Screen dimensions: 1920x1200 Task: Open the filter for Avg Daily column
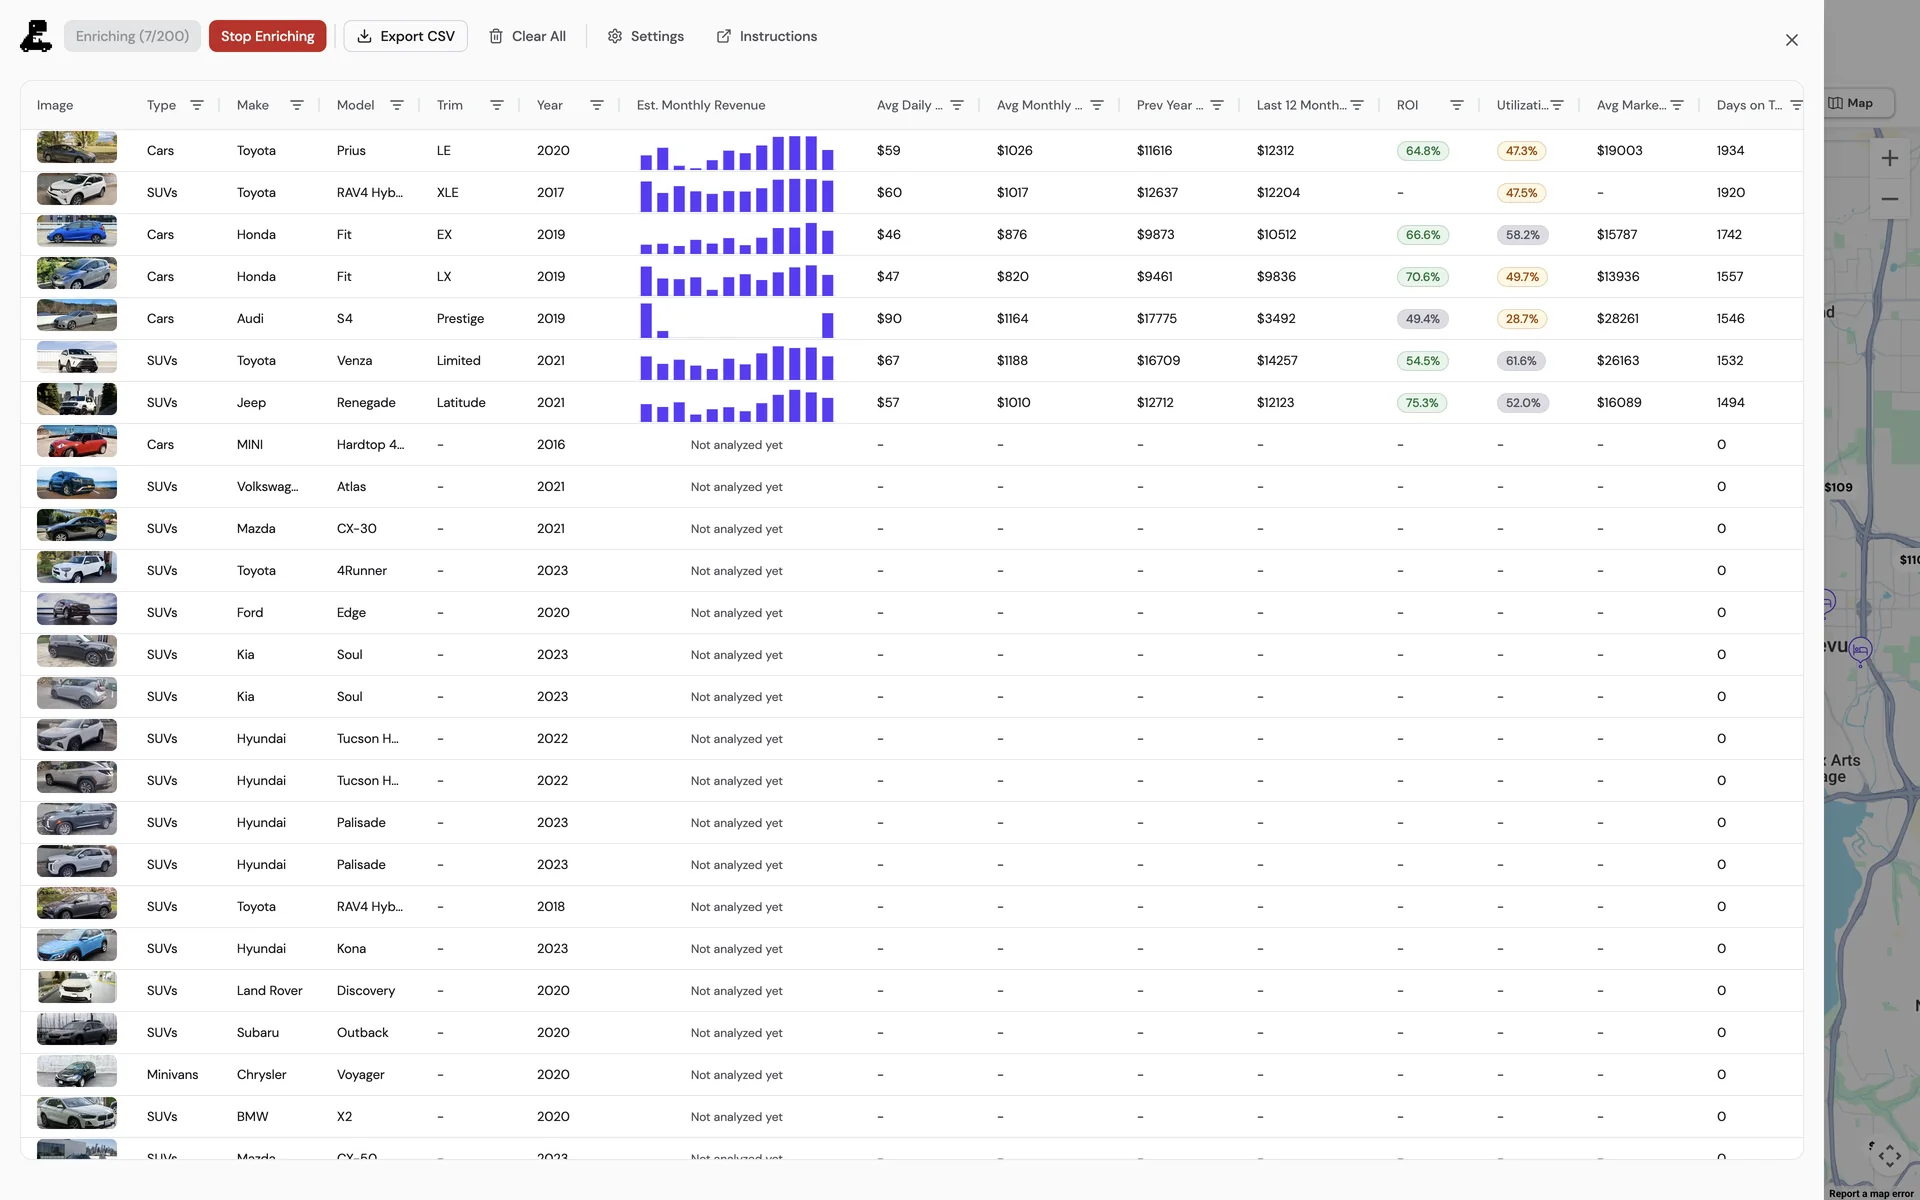click(957, 105)
